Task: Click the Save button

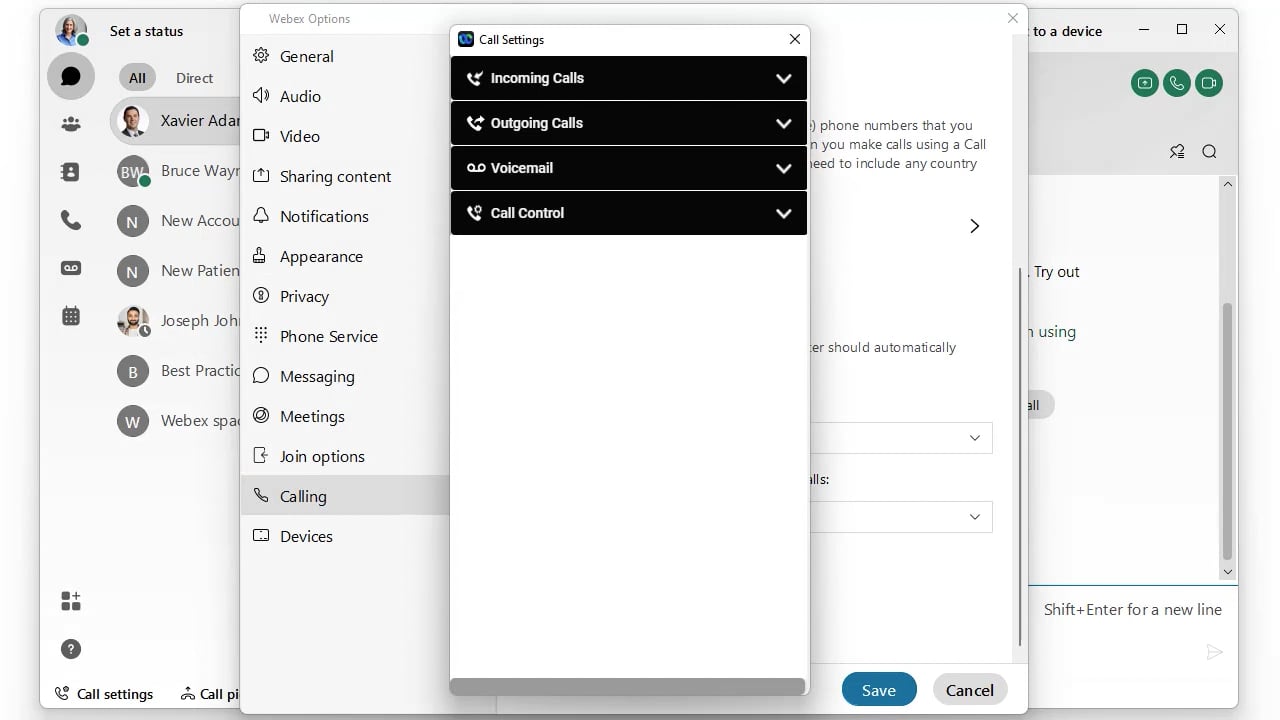Action: 879,690
